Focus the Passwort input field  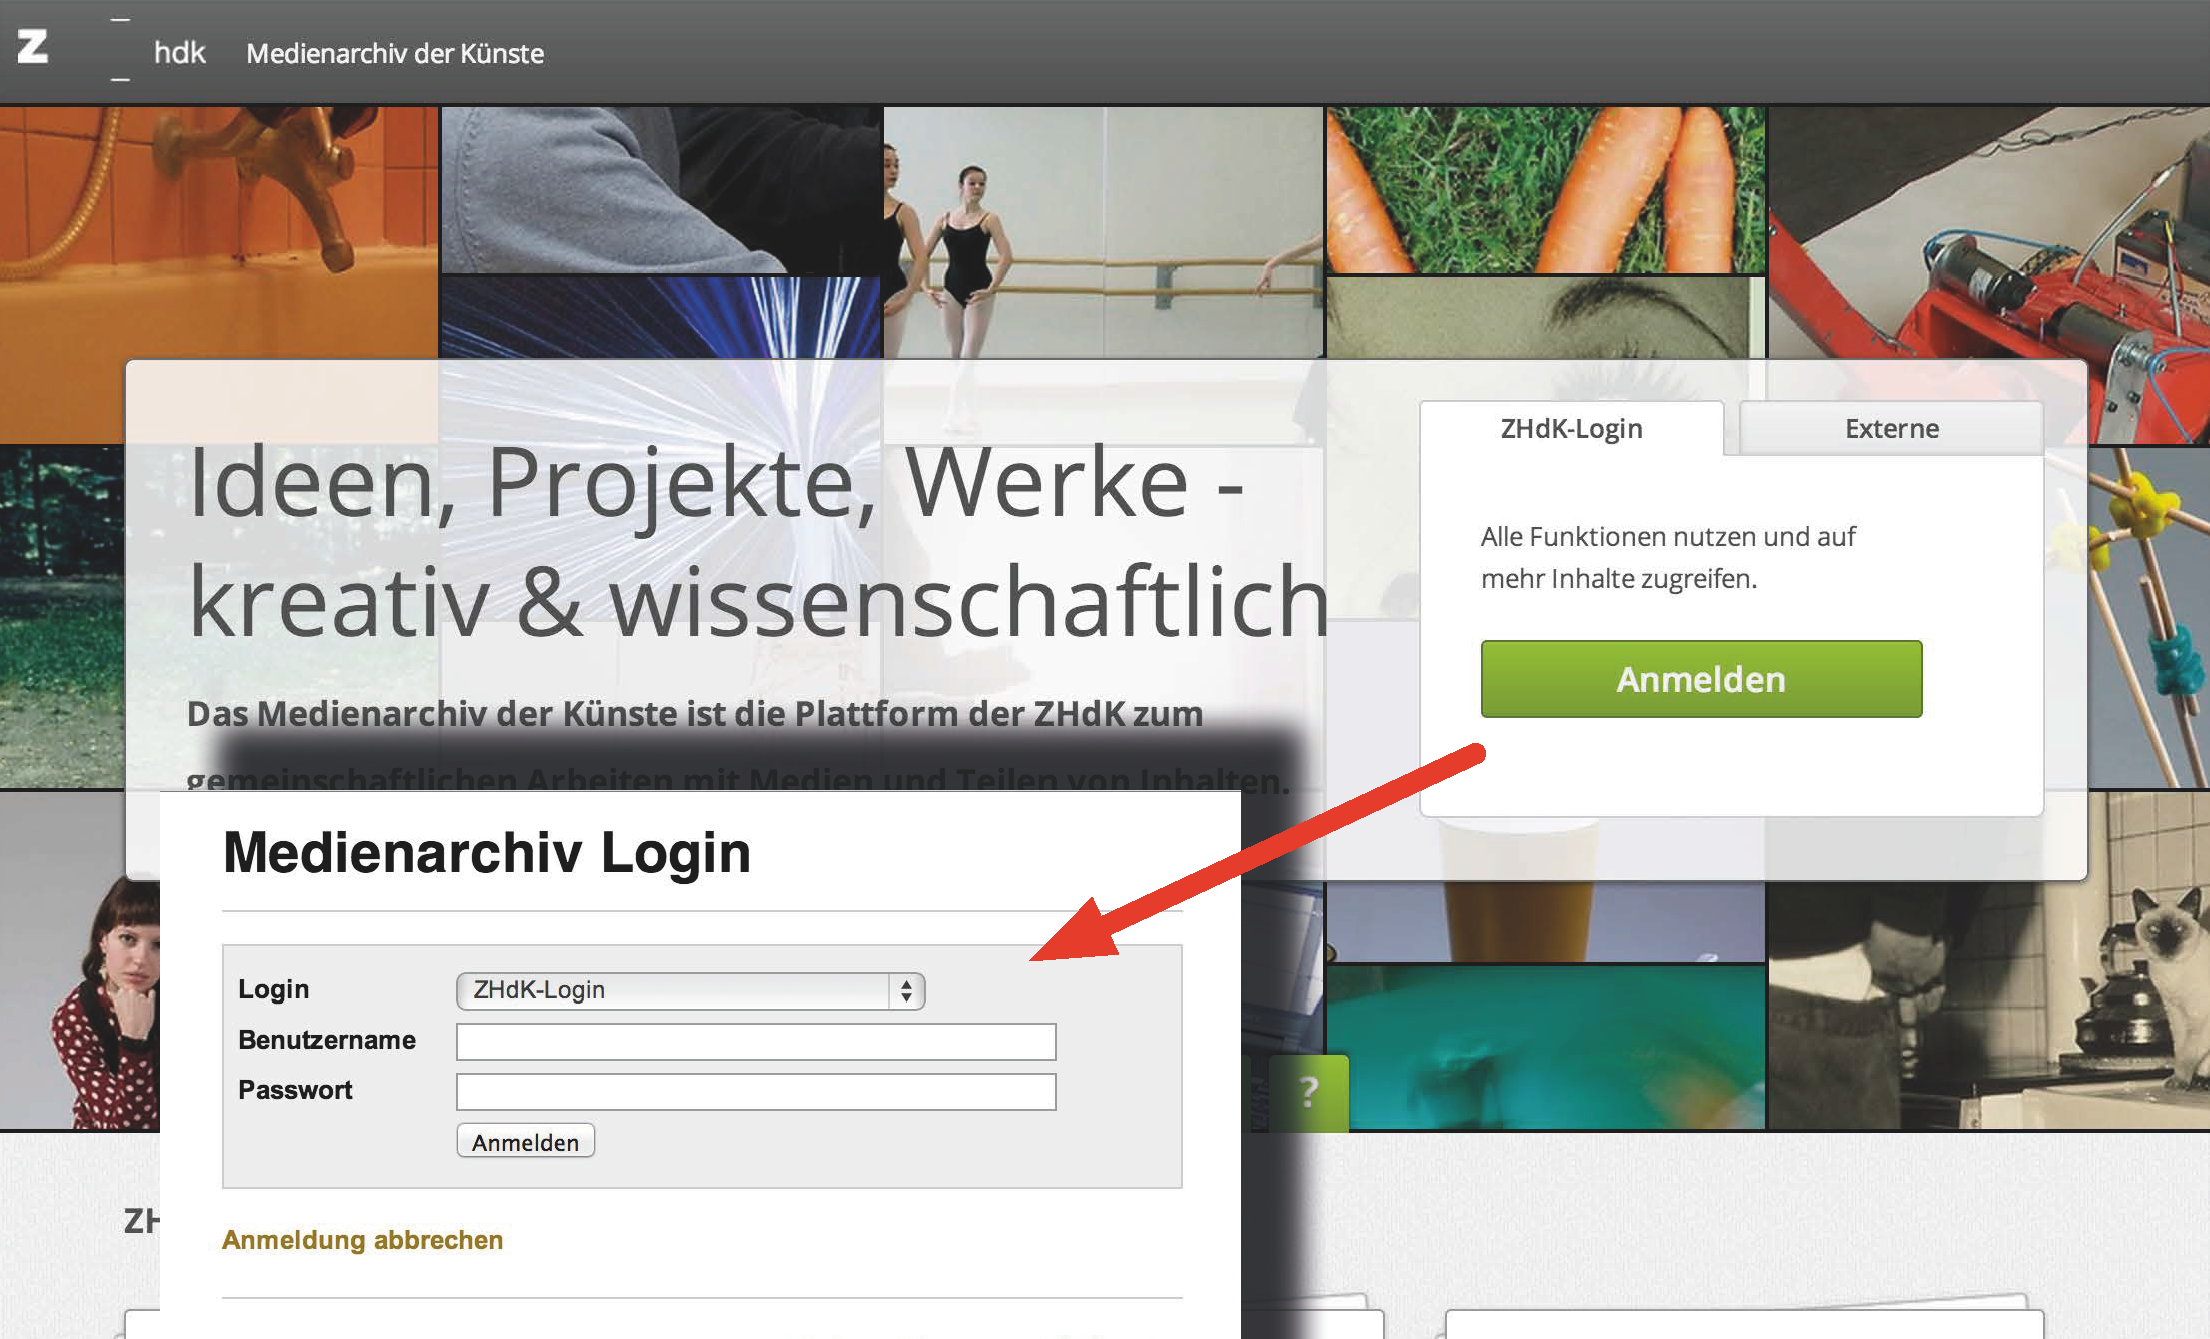tap(756, 1091)
